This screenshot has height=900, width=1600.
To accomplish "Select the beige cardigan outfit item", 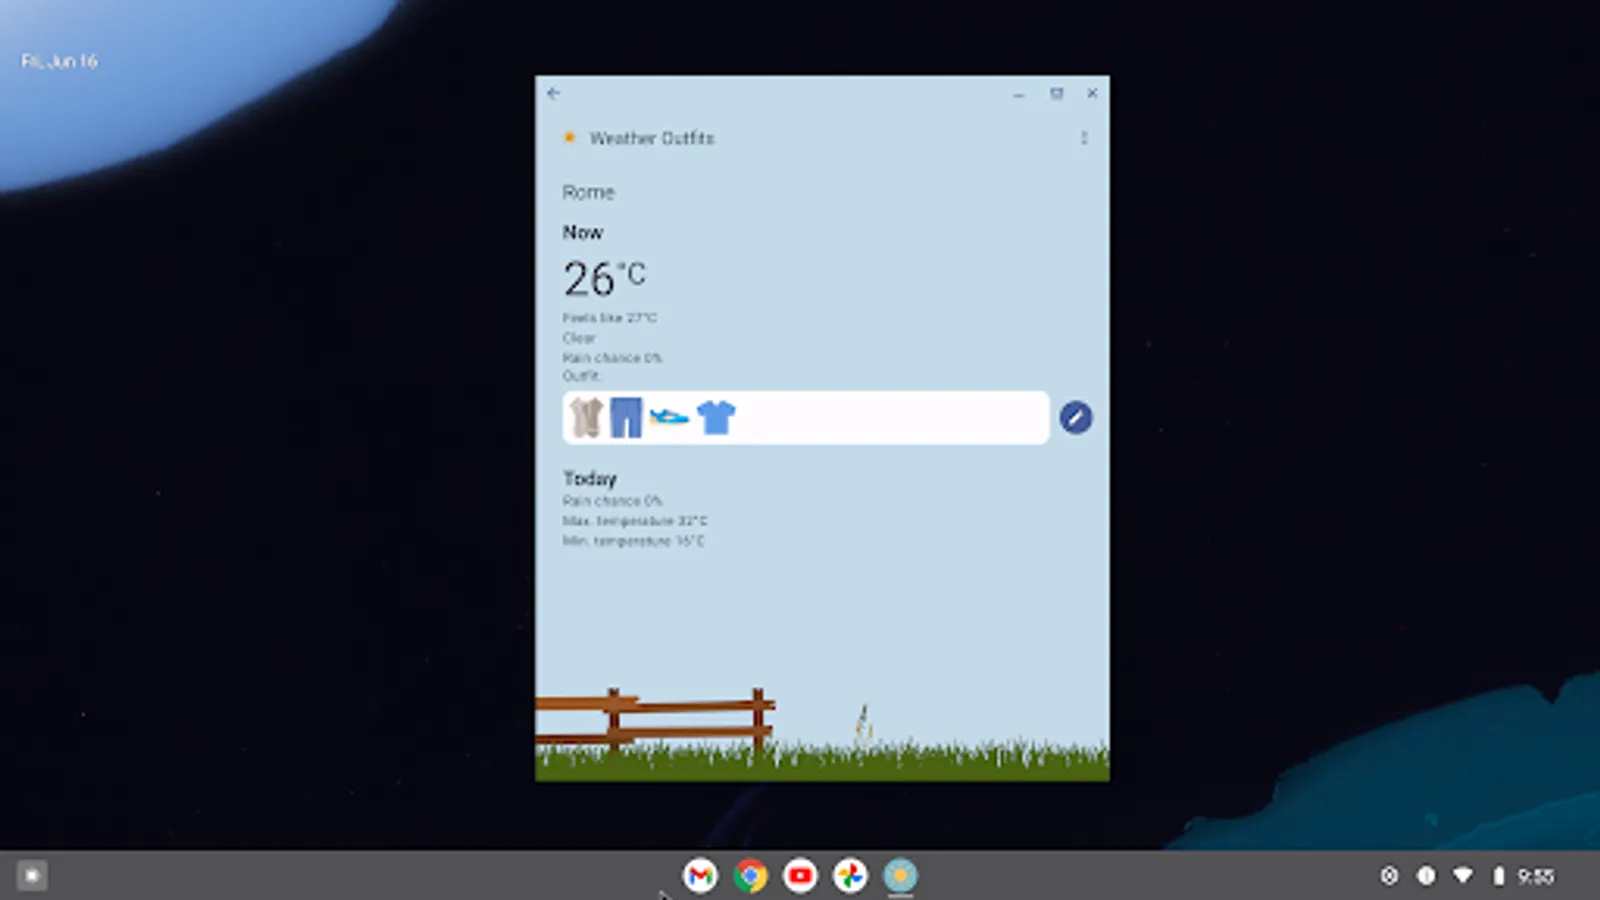I will coord(587,418).
